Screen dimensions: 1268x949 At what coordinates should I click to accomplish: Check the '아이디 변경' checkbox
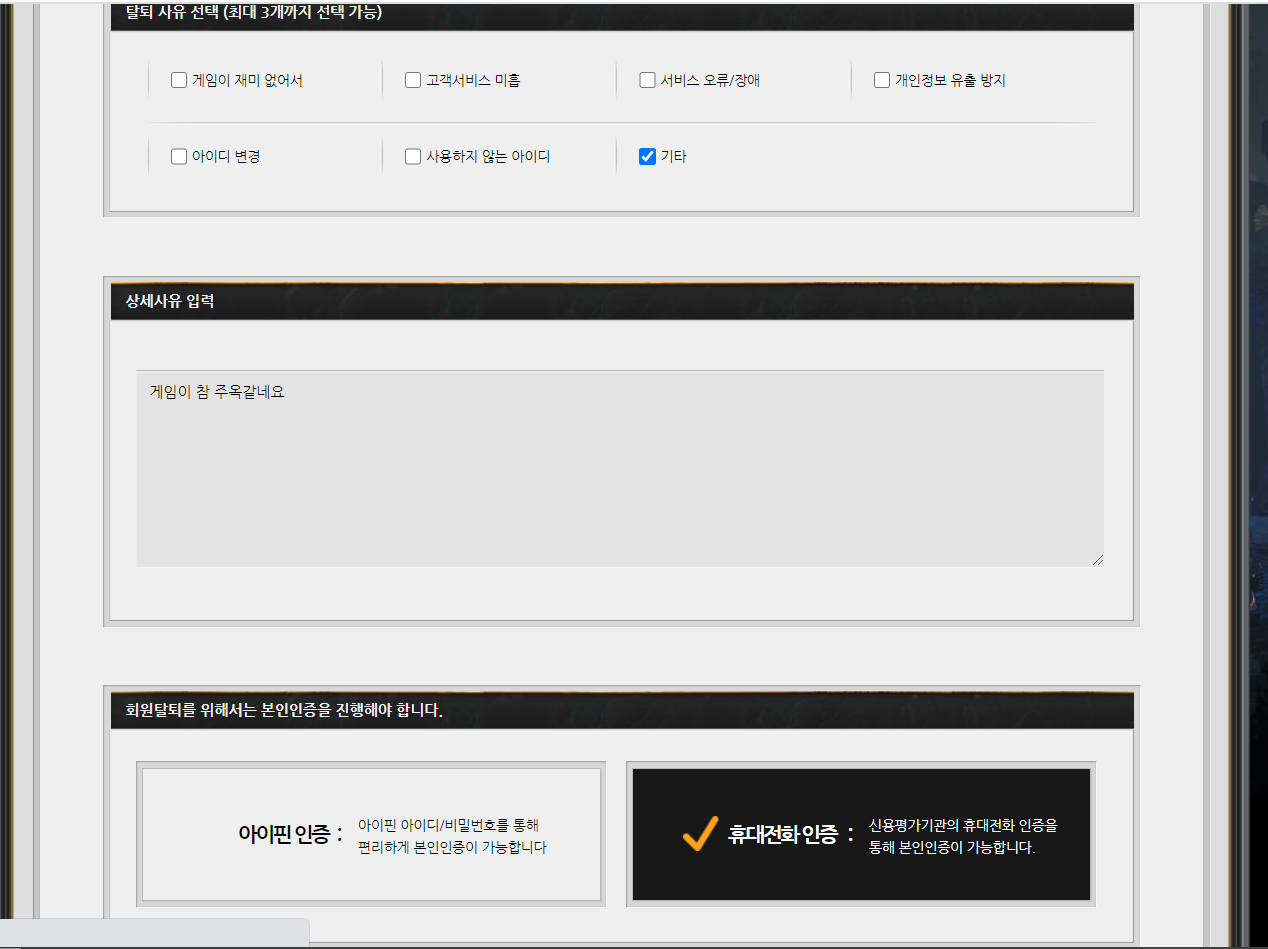(x=179, y=156)
